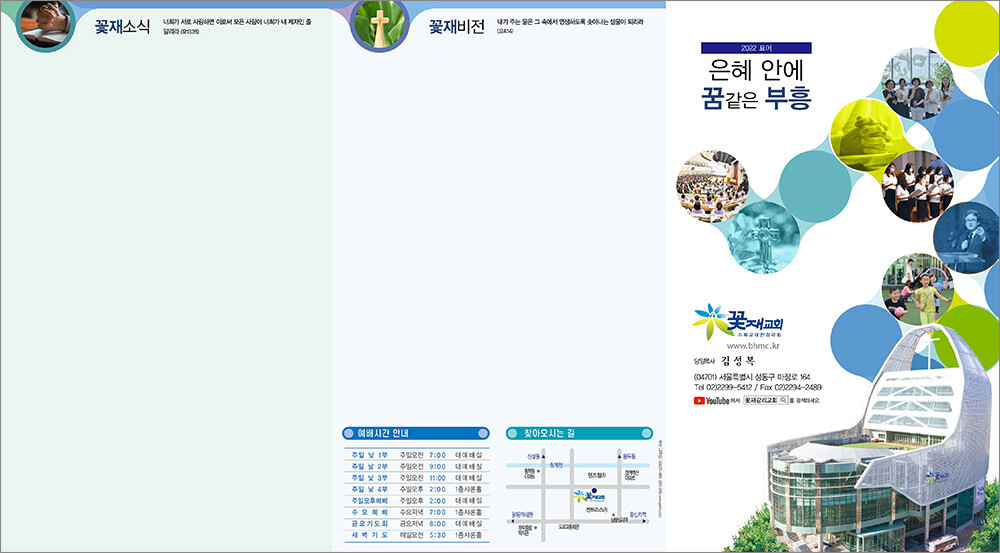The height and width of the screenshot is (553, 1000).
Task: Click the wooden cross circle image
Action: pyautogui.click(x=380, y=24)
